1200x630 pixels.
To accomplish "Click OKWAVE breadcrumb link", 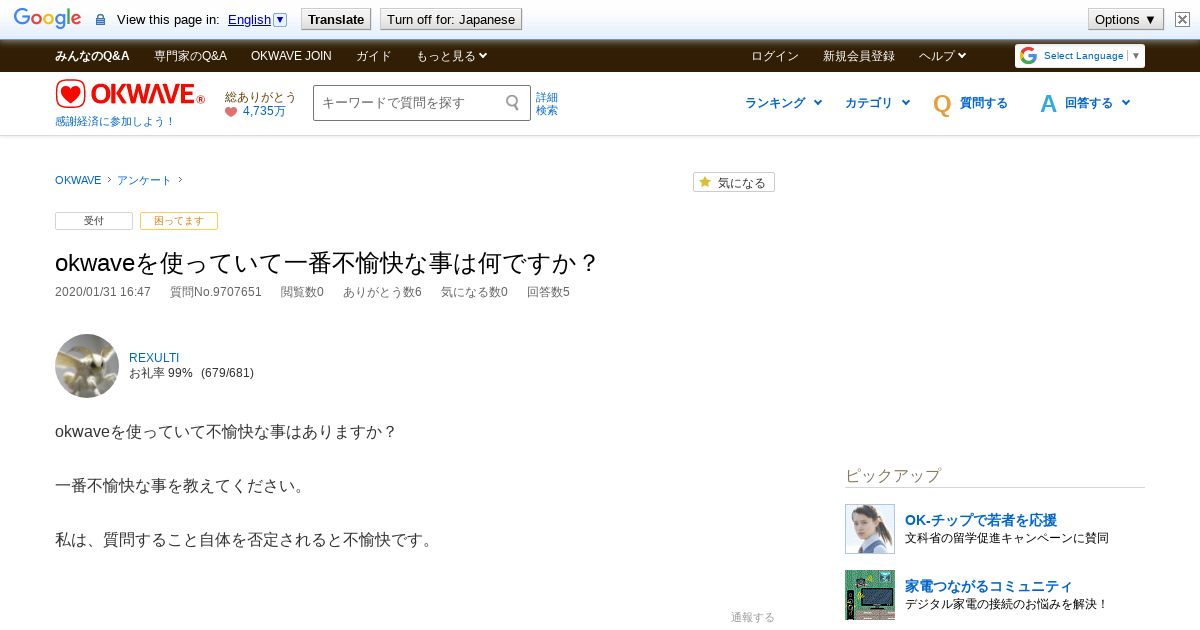I will click(78, 180).
